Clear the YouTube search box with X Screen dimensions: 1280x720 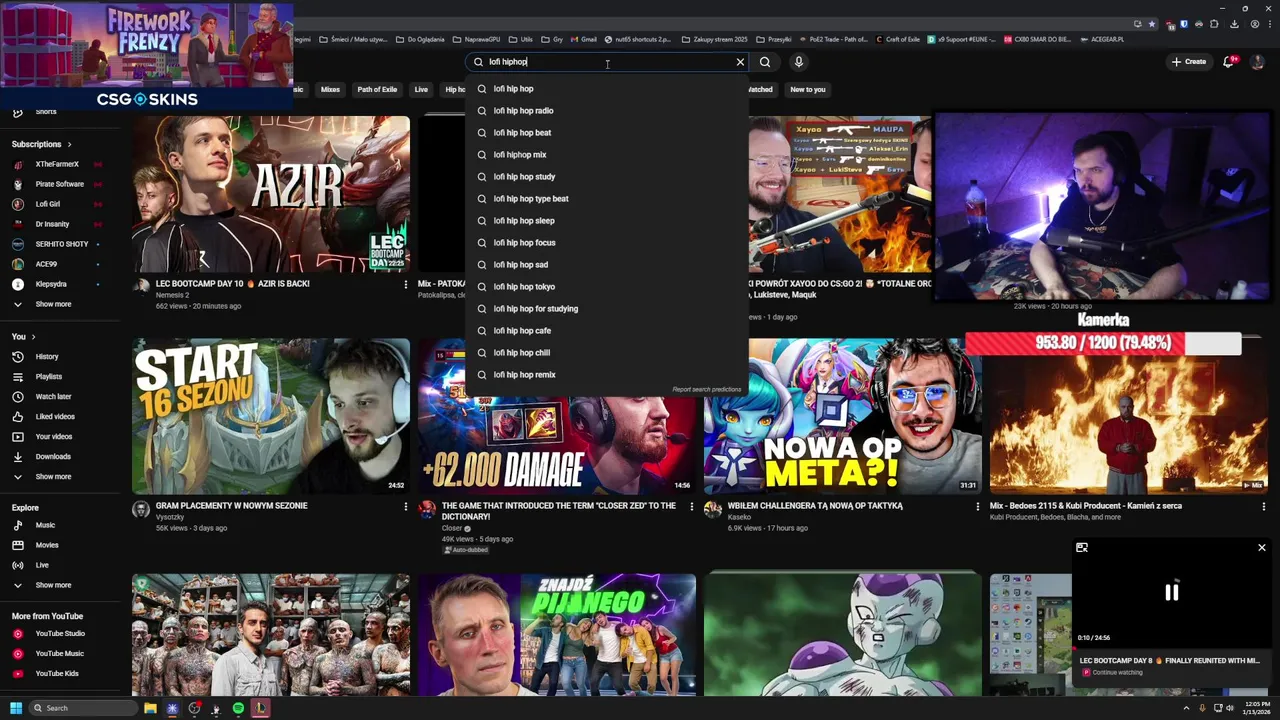740,62
